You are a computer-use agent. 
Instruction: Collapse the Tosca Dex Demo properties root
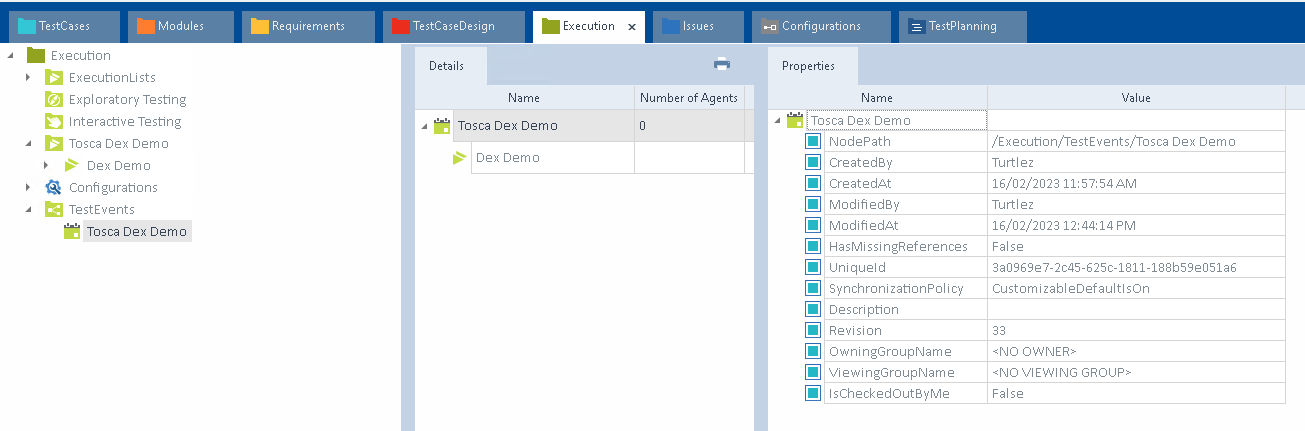tap(777, 121)
